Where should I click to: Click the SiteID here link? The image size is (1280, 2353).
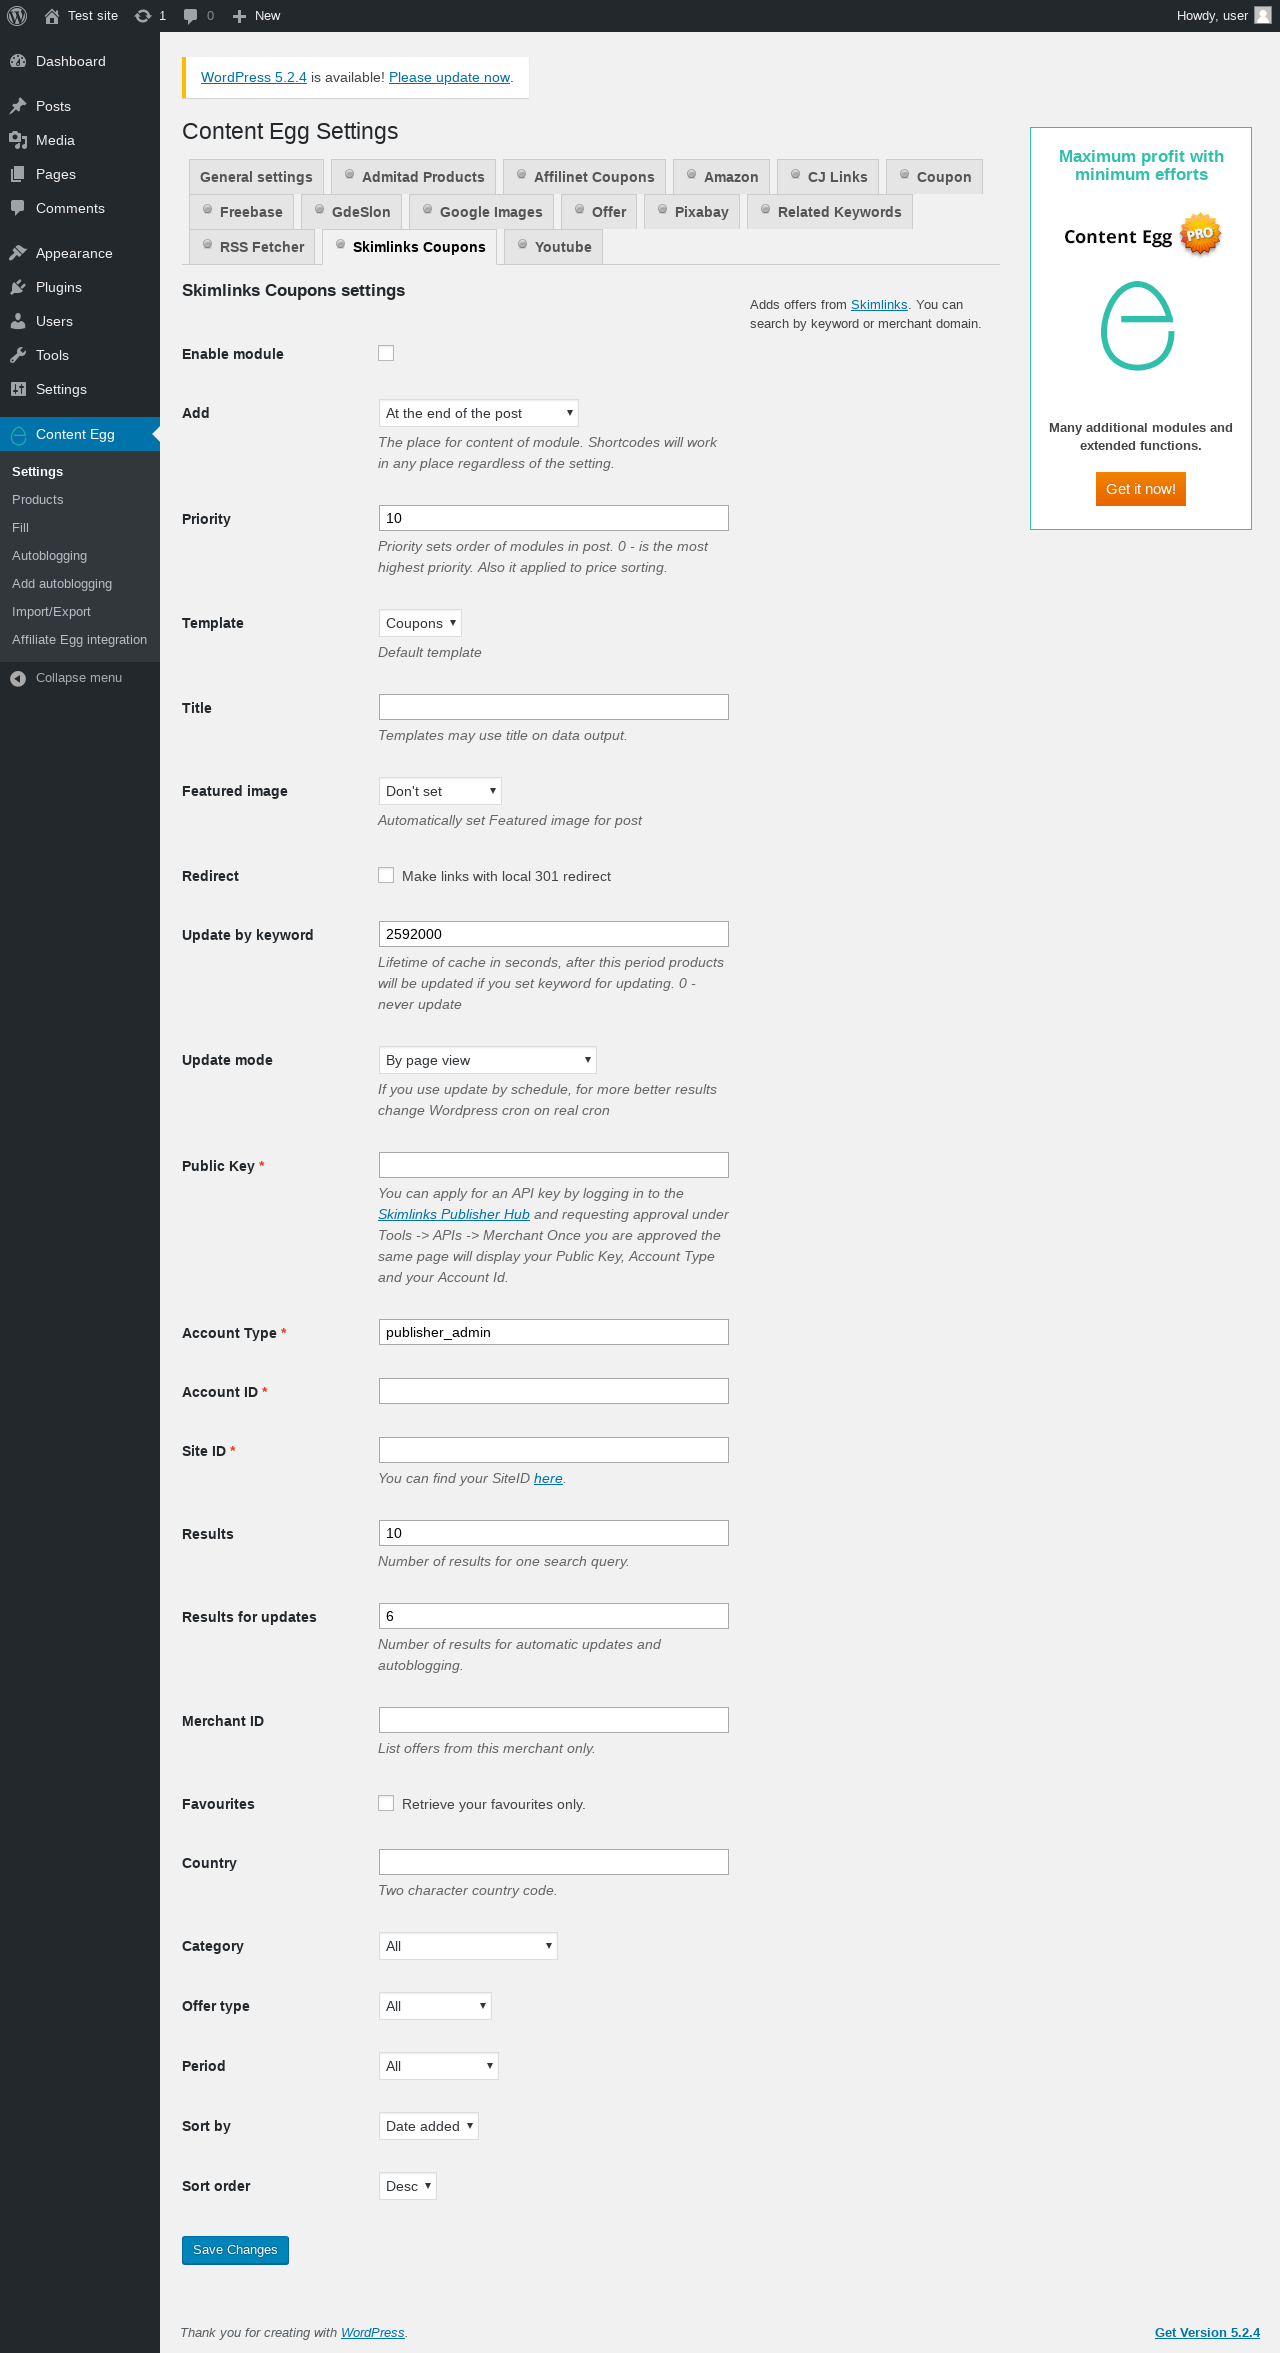pos(548,1478)
